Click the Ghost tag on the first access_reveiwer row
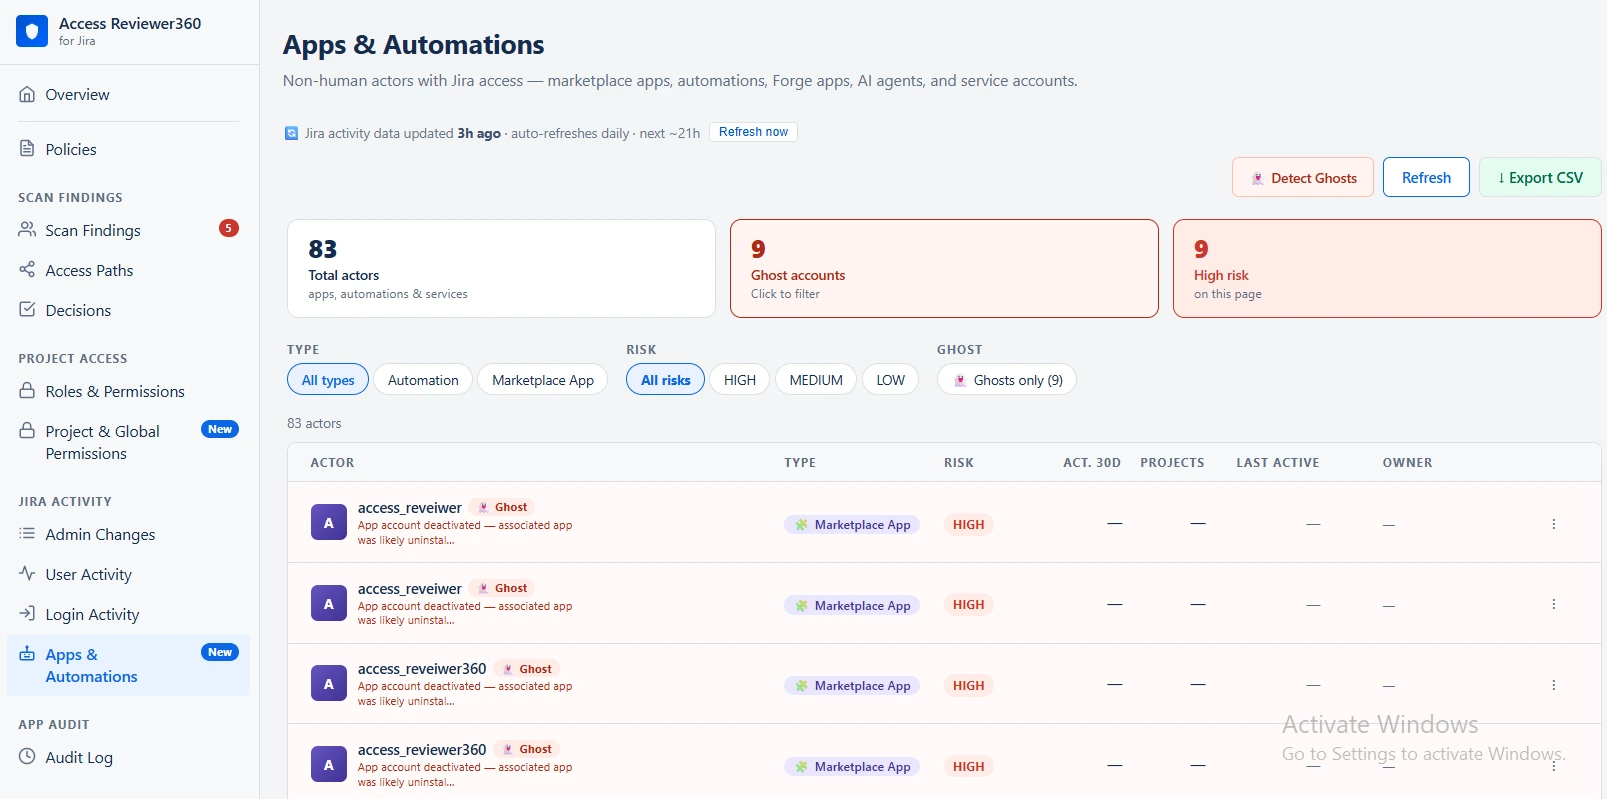Viewport: 1607px width, 799px height. click(503, 507)
